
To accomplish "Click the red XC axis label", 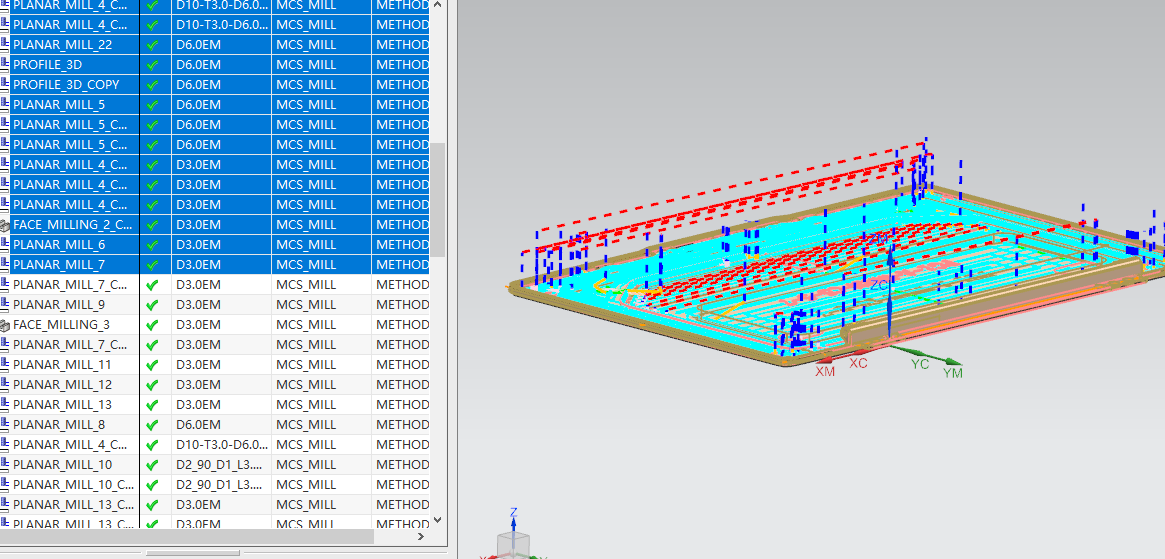I will [x=858, y=363].
